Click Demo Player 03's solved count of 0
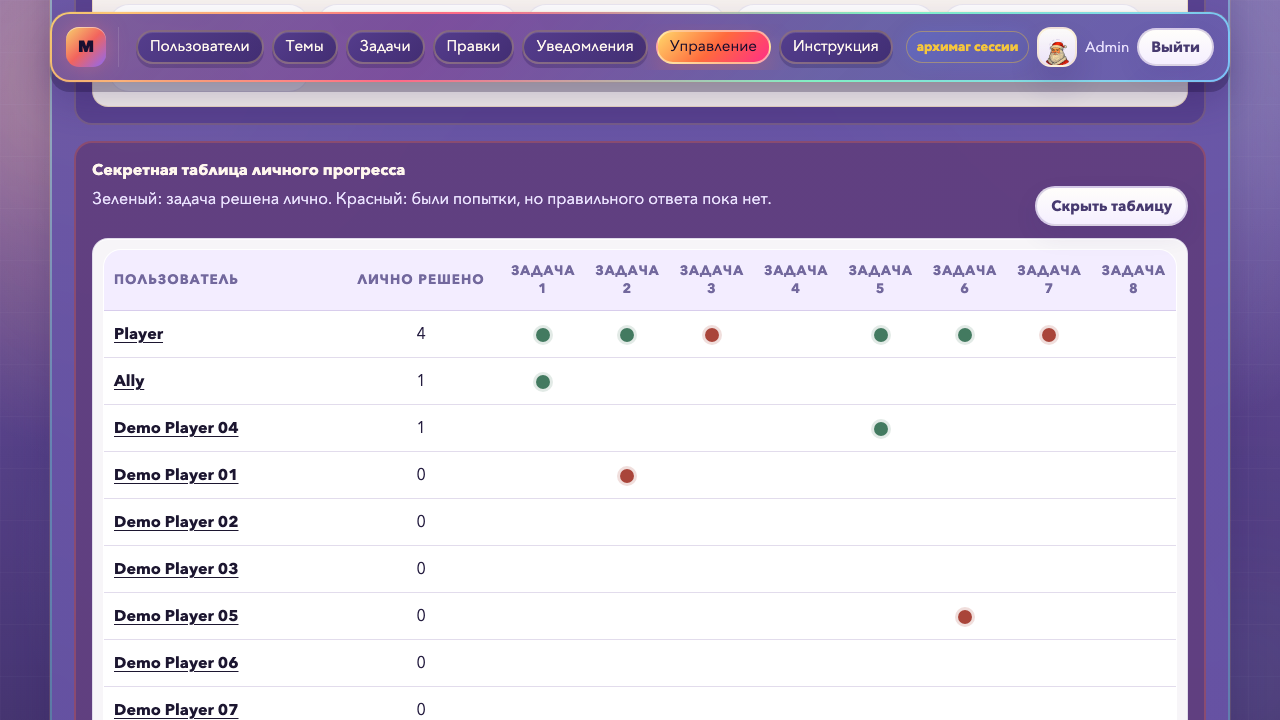Viewport: 1280px width, 720px height. 421,569
